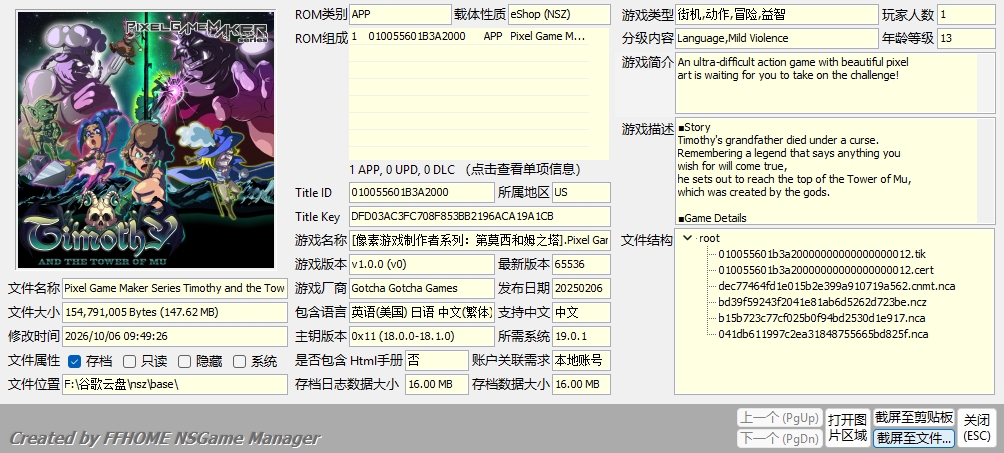Click the Title Key field
This screenshot has width=1004, height=453.
point(480,216)
